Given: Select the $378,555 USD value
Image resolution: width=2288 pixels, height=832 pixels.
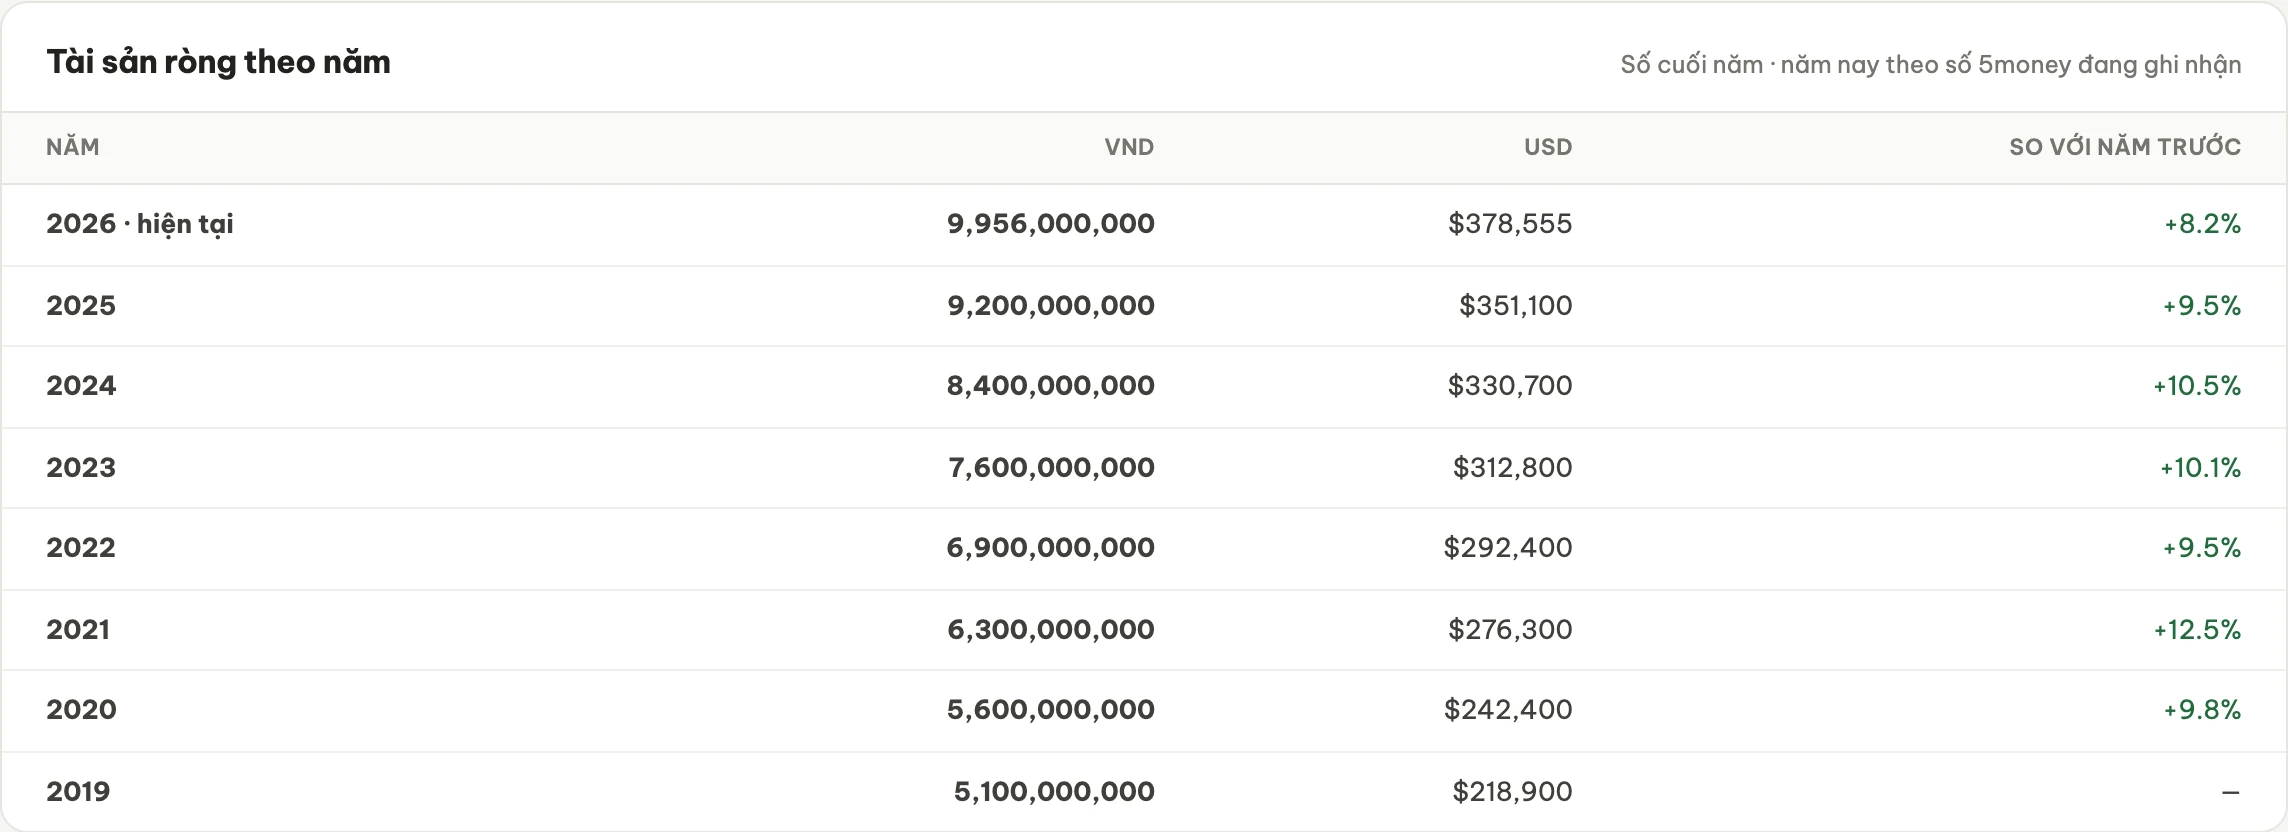Looking at the screenshot, I should (x=1510, y=224).
